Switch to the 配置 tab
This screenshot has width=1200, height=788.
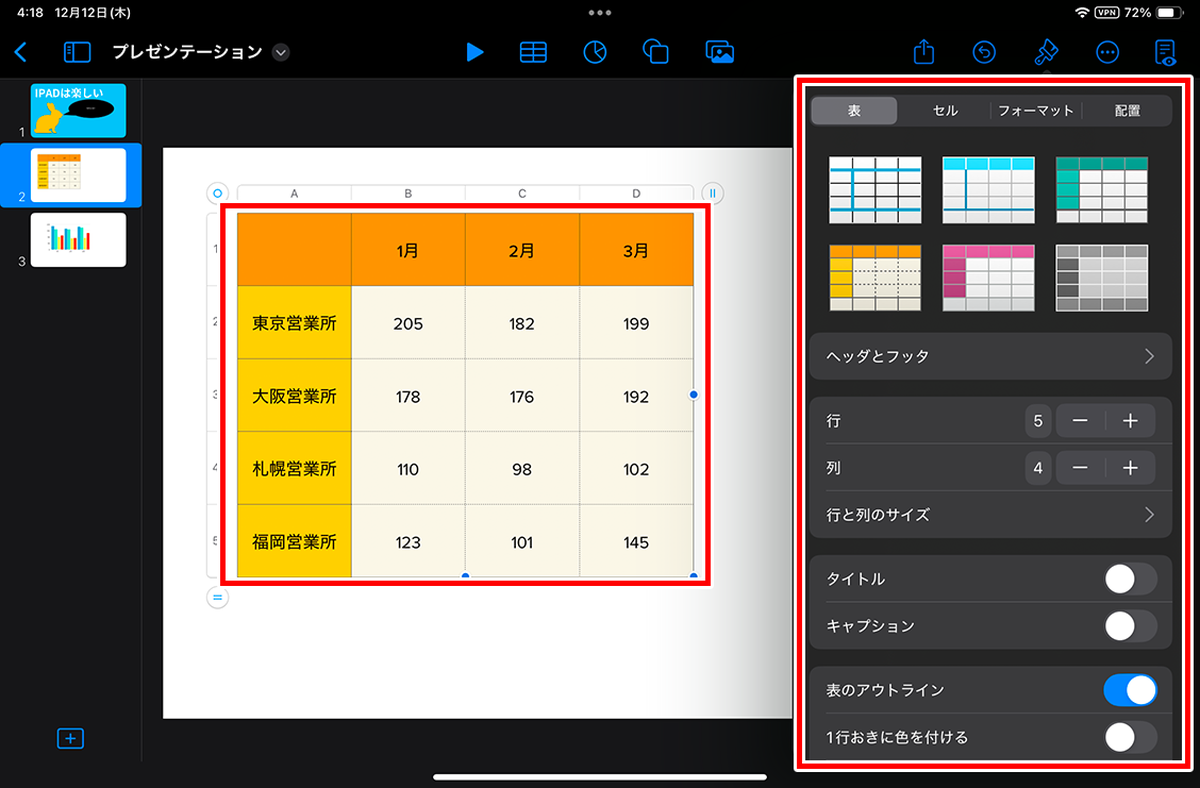tap(1127, 111)
